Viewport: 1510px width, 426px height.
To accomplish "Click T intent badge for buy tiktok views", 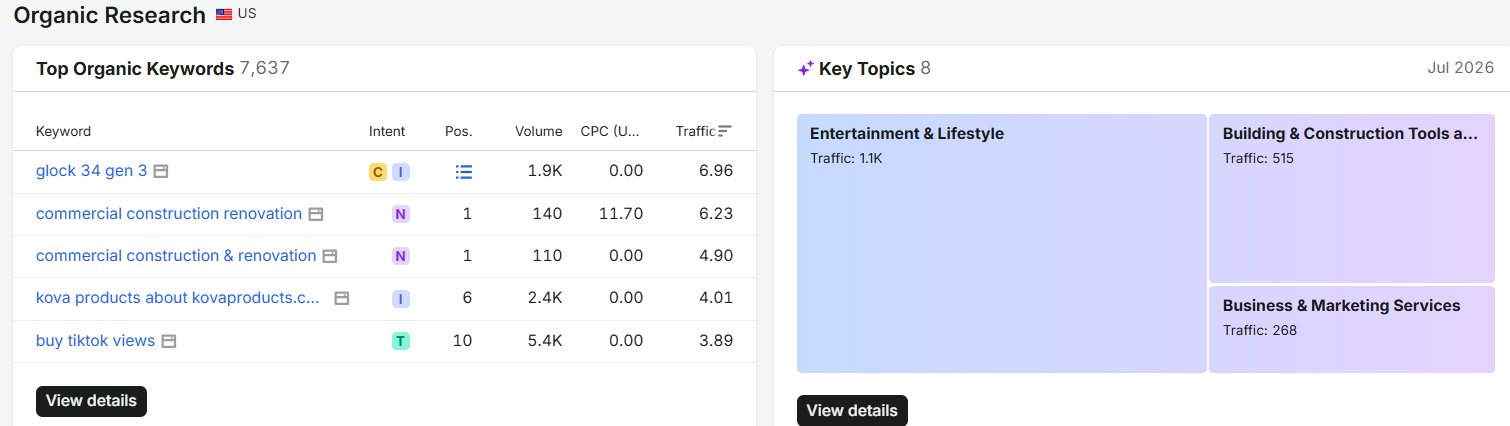I will click(x=401, y=341).
